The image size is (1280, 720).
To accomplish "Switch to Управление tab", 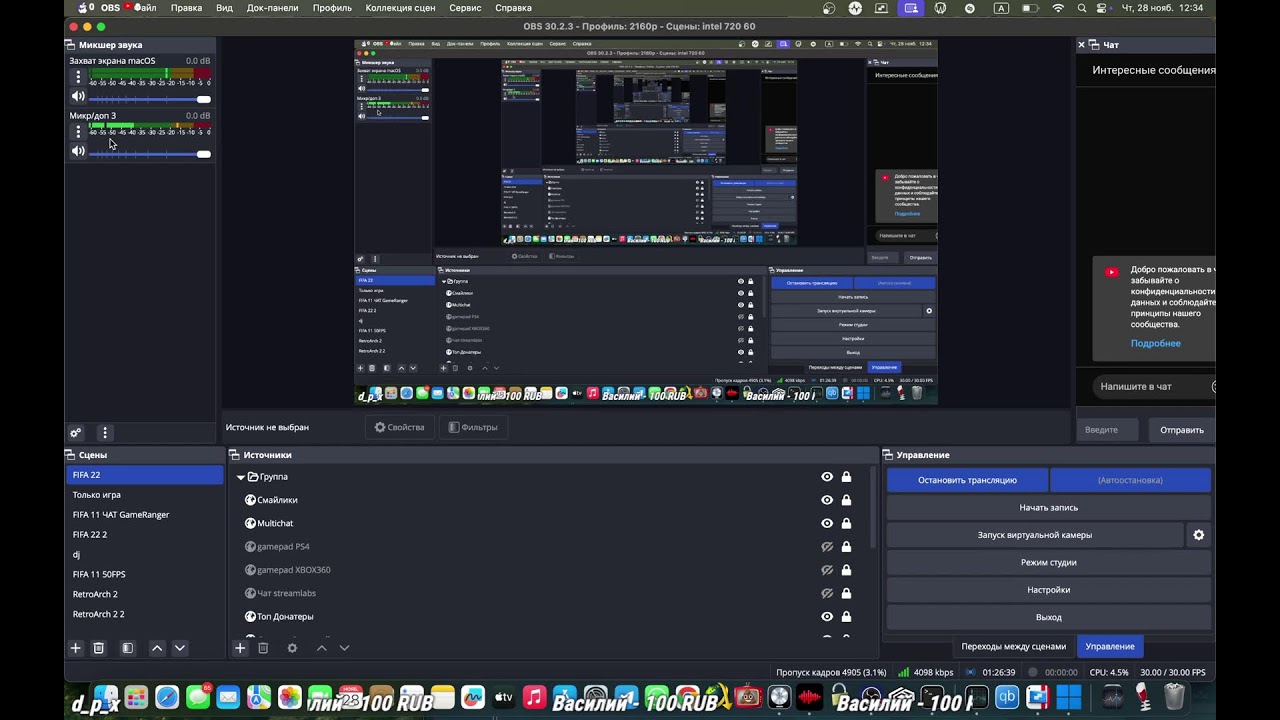I will click(x=1110, y=646).
